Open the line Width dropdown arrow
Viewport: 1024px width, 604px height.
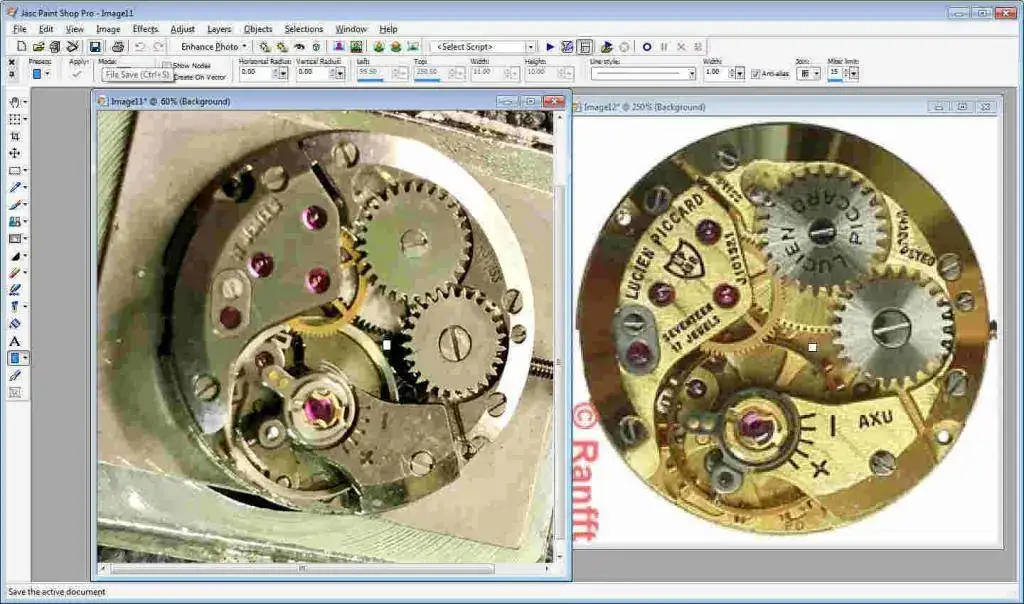point(740,74)
